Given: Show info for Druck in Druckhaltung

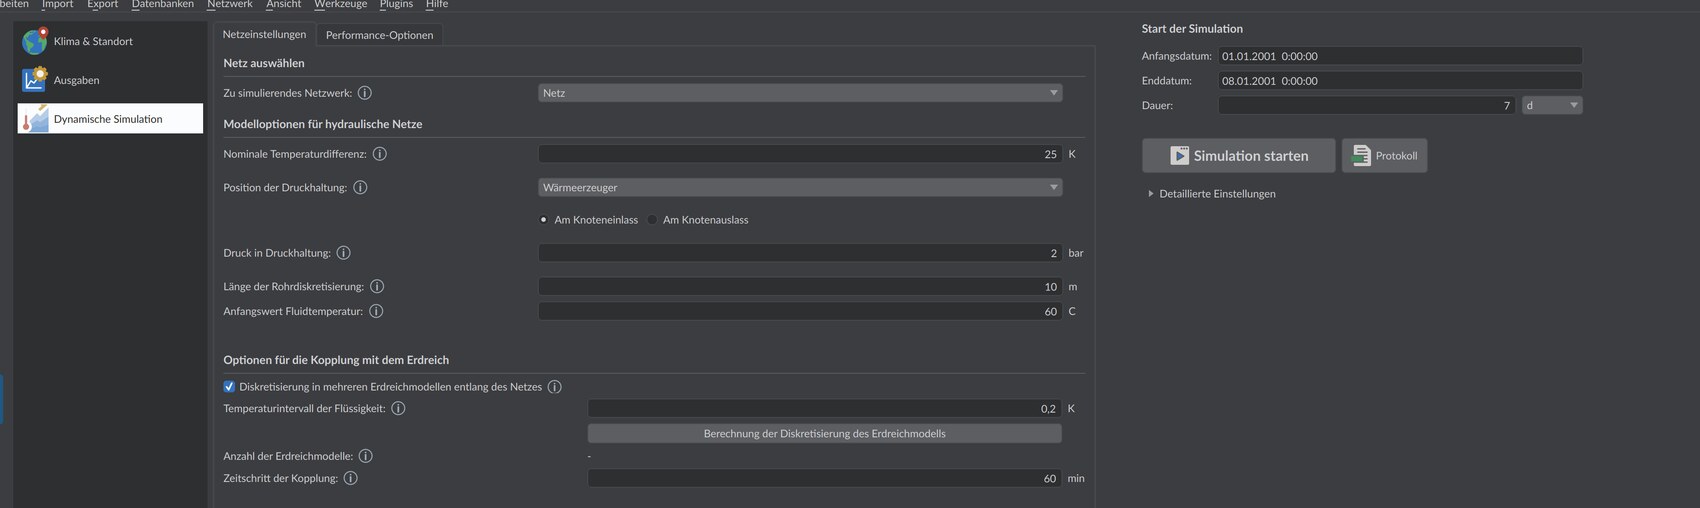Looking at the screenshot, I should point(344,253).
